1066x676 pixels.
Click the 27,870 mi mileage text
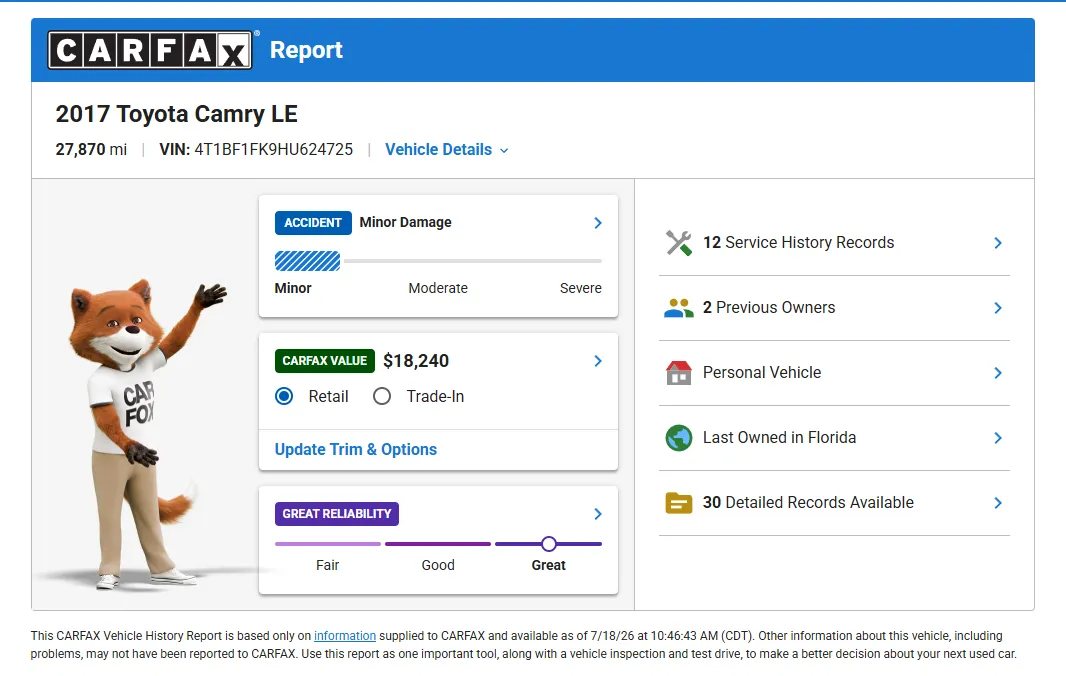(x=91, y=150)
